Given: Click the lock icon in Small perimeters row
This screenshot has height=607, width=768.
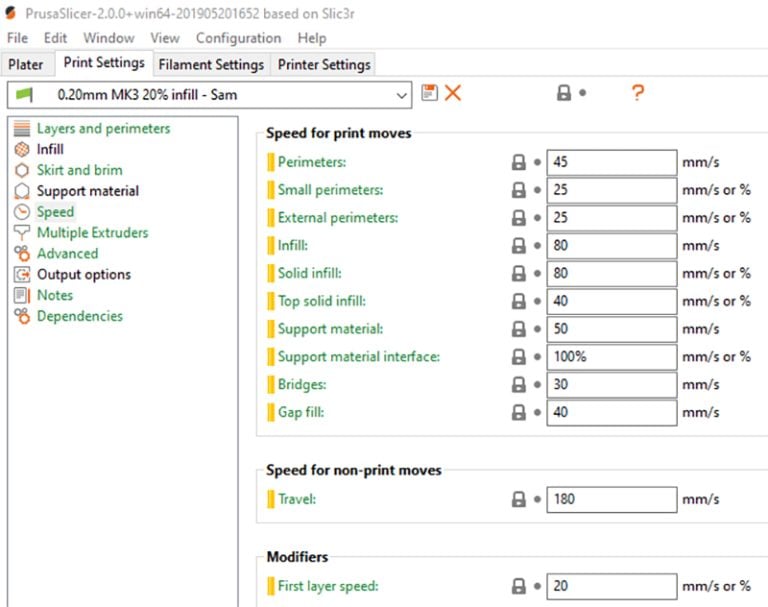Looking at the screenshot, I should tap(519, 190).
